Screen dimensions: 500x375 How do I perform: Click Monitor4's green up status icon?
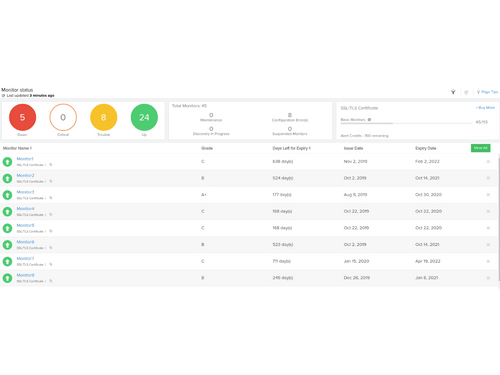7,212
